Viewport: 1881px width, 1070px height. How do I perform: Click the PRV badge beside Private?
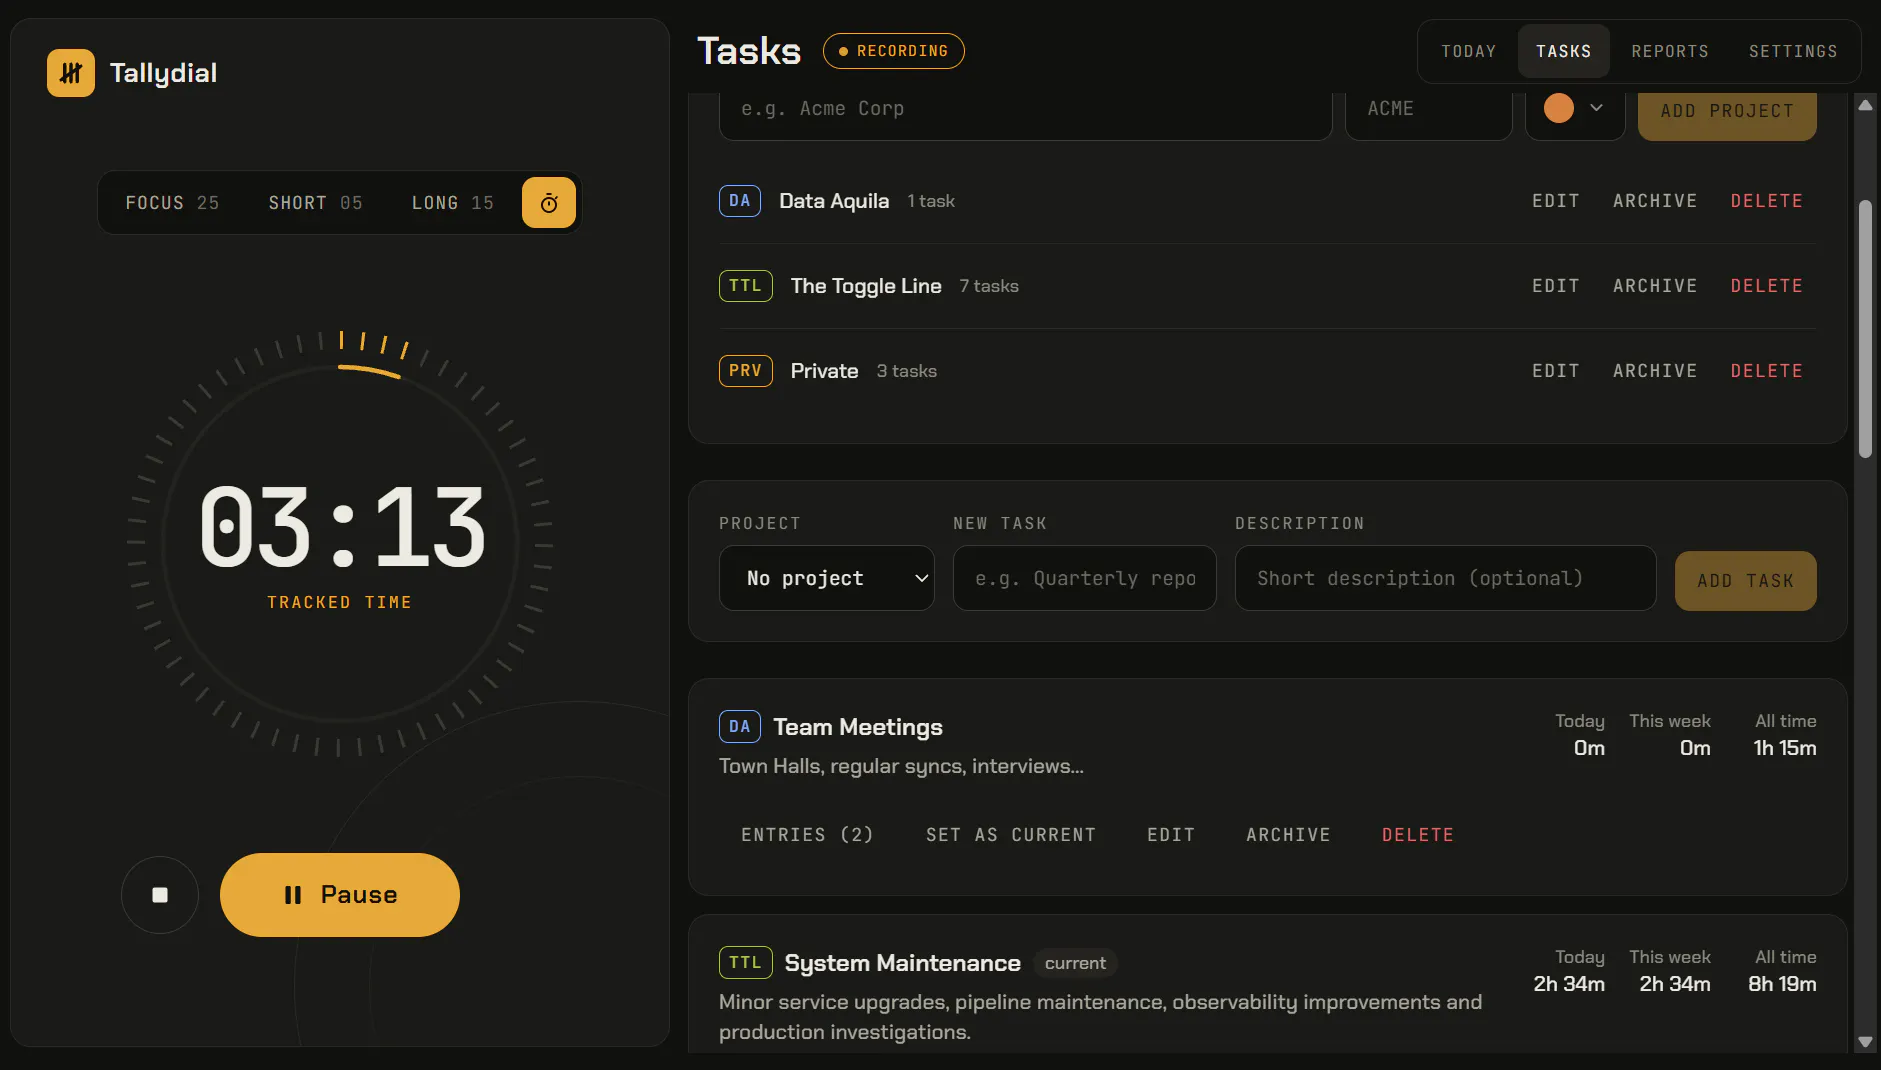(746, 371)
